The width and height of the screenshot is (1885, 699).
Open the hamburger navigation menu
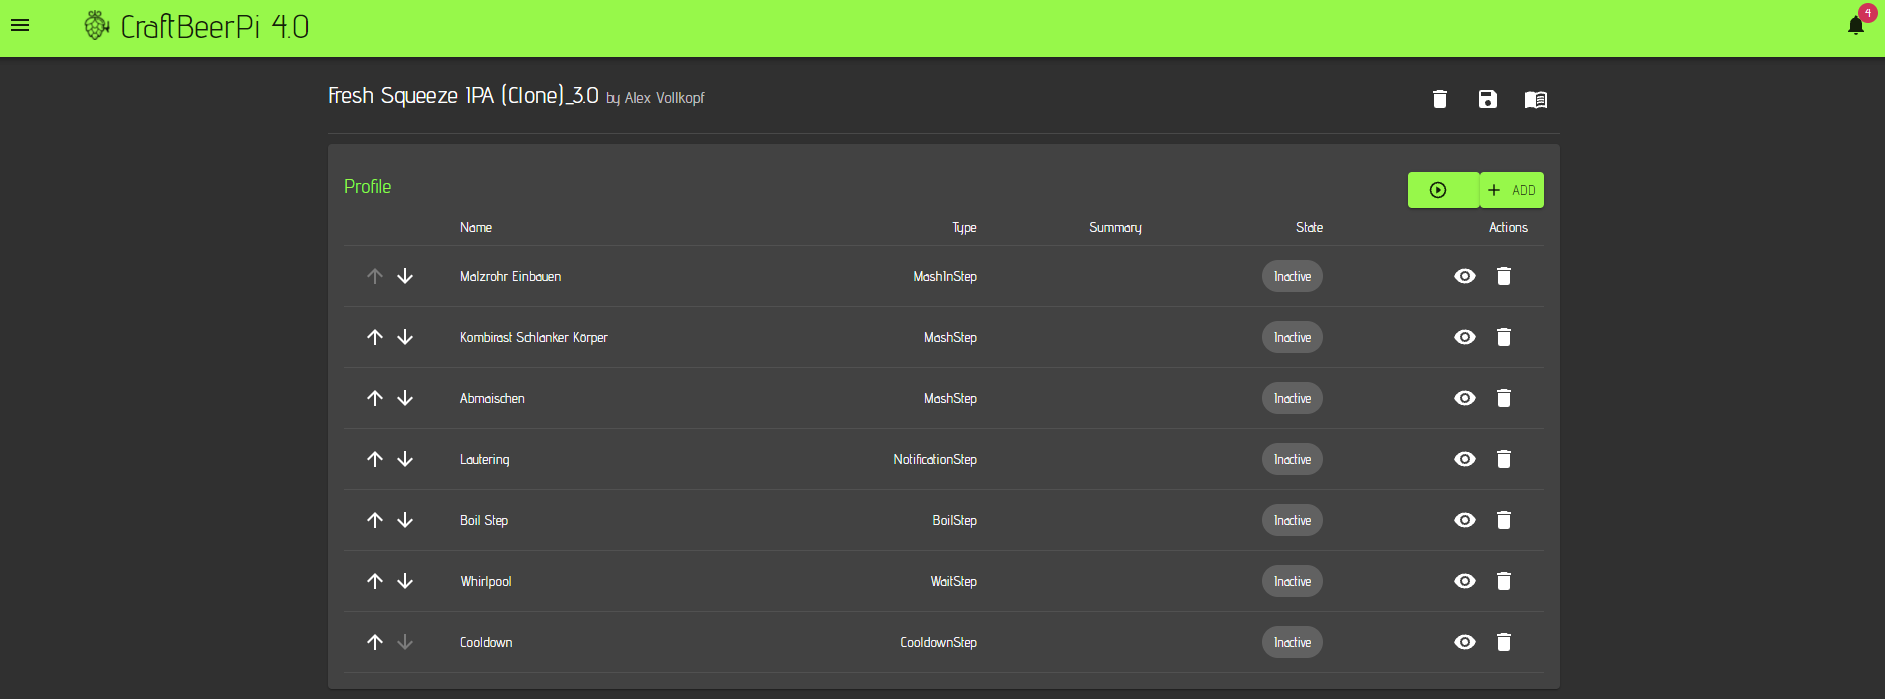point(20,26)
